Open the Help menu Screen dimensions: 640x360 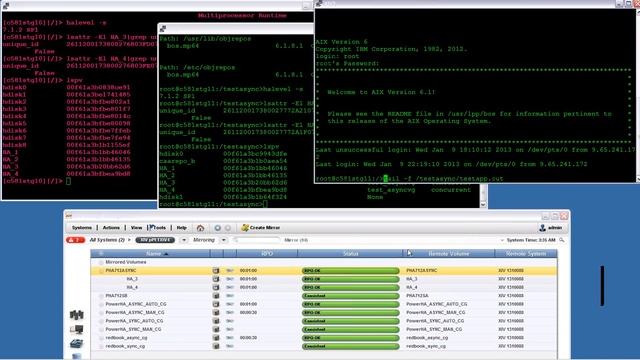(x=182, y=228)
